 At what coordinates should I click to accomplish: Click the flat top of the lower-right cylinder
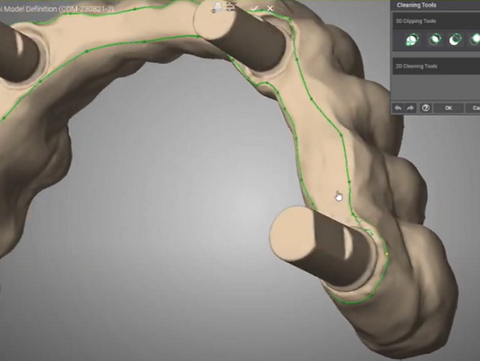click(291, 231)
